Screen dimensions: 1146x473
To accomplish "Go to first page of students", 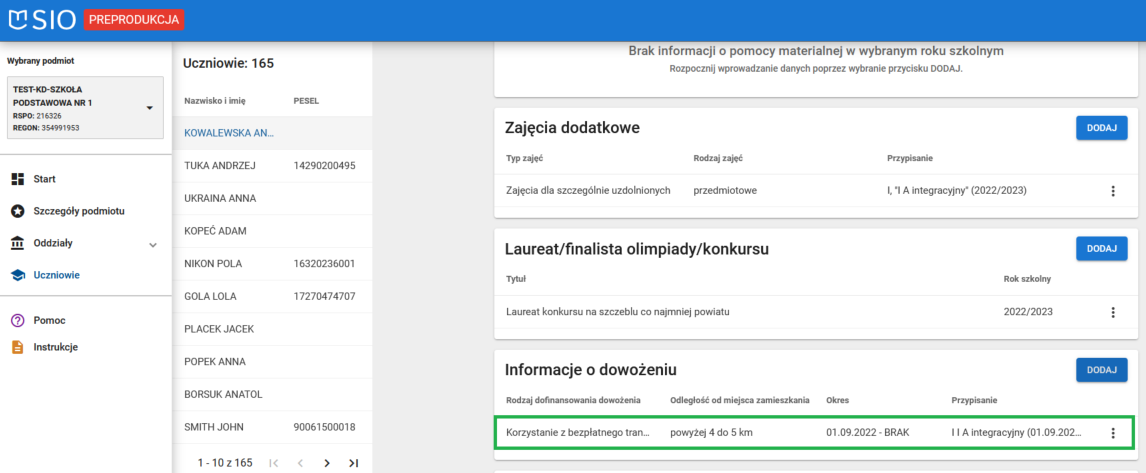I will click(x=273, y=463).
